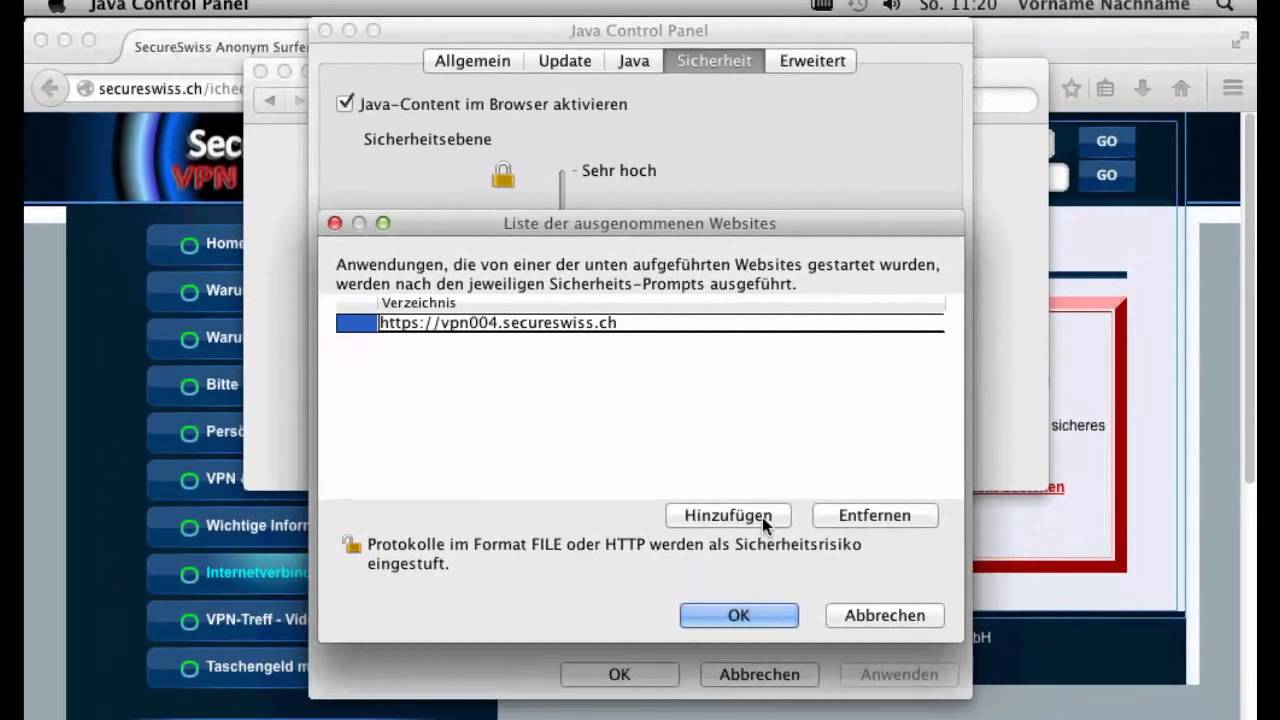Click the fullscreen arrows icon of browser window
This screenshot has height=720, width=1280.
point(1240,40)
